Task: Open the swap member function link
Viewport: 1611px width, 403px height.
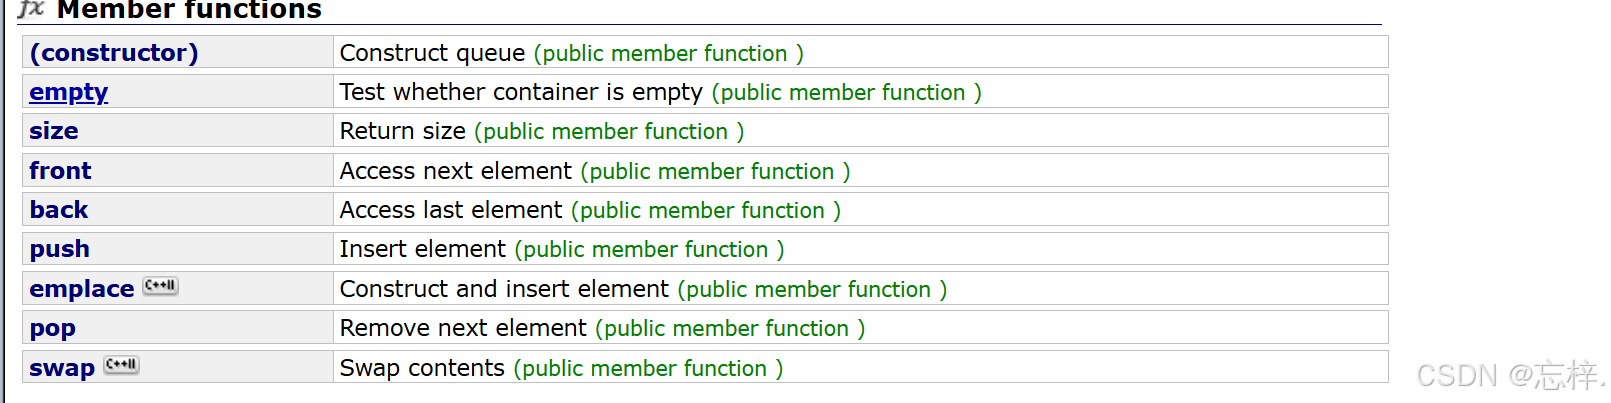Action: coord(62,368)
